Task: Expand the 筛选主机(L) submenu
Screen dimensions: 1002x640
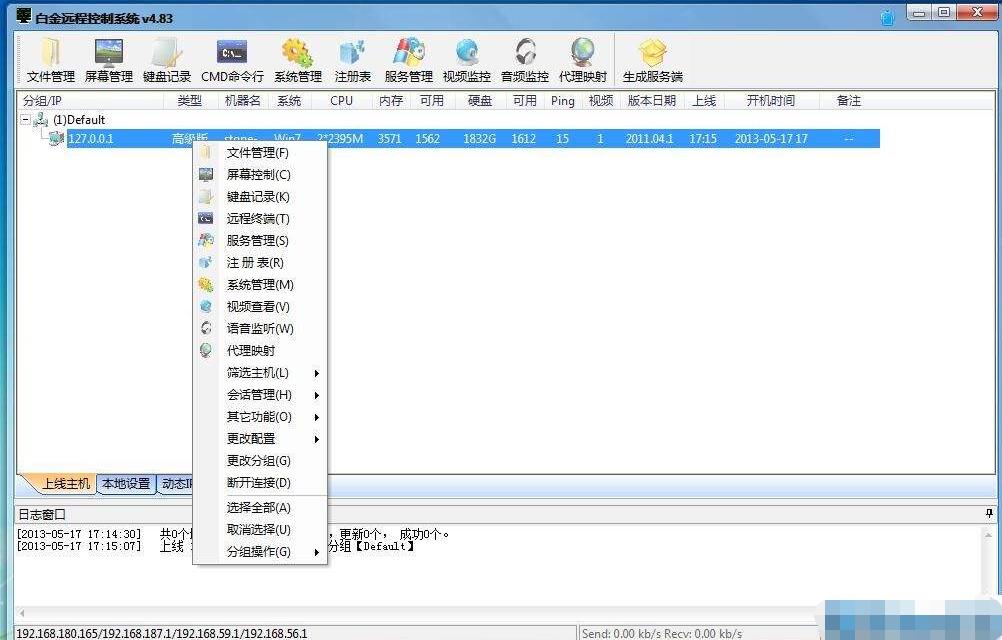Action: [260, 373]
